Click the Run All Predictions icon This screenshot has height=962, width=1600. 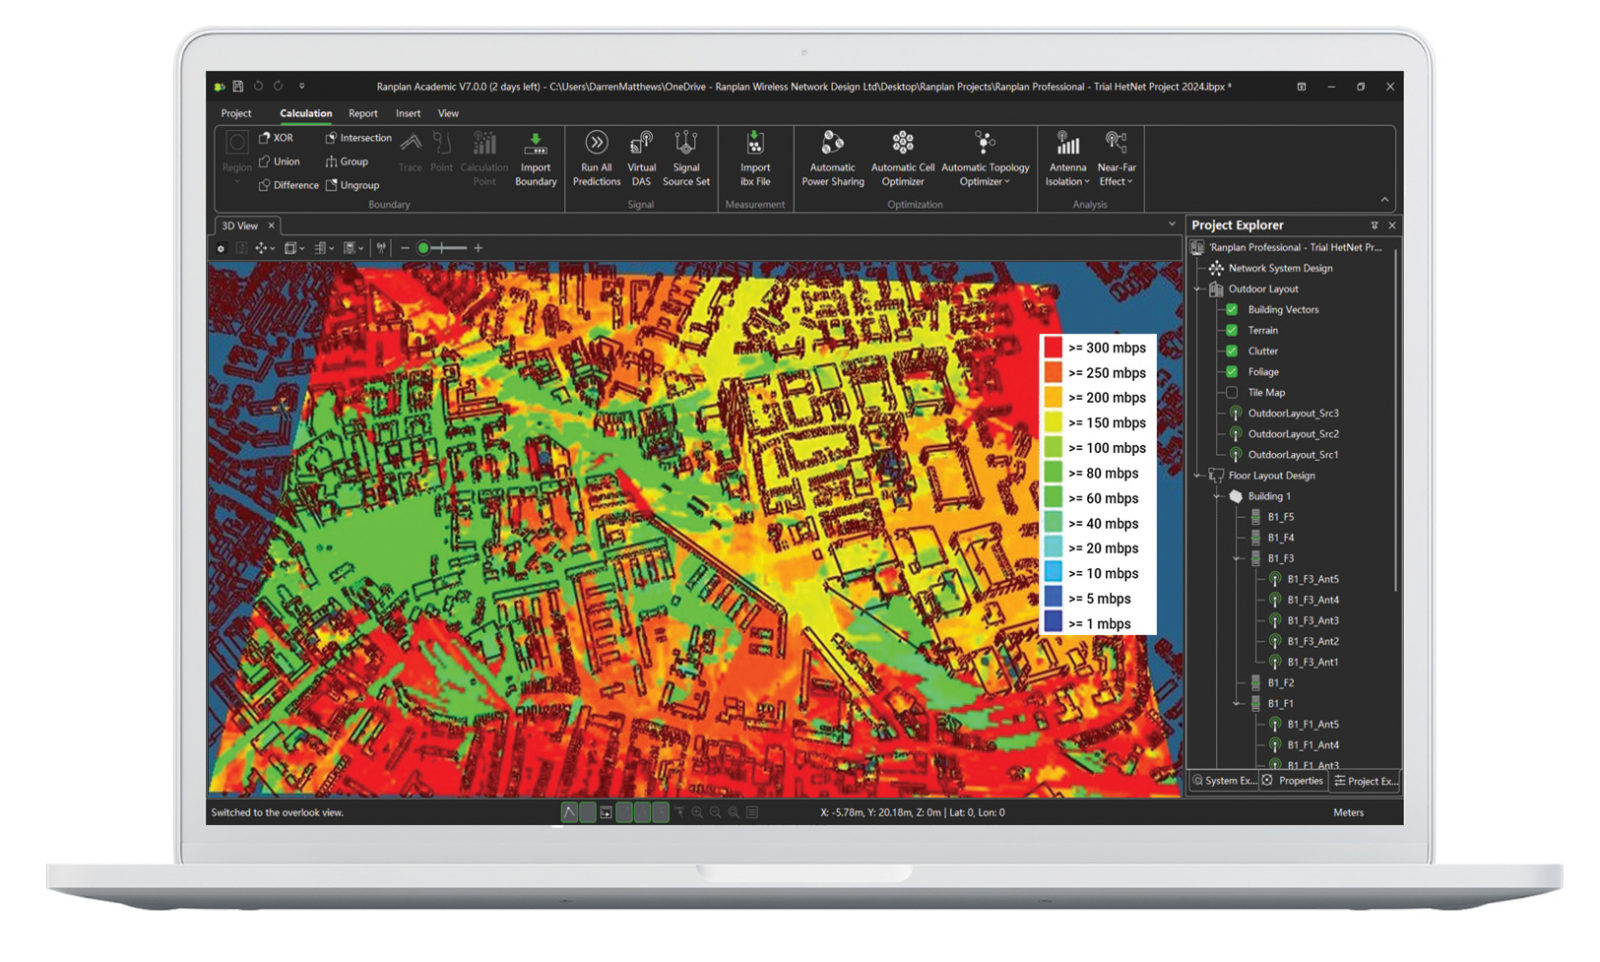pyautogui.click(x=596, y=144)
